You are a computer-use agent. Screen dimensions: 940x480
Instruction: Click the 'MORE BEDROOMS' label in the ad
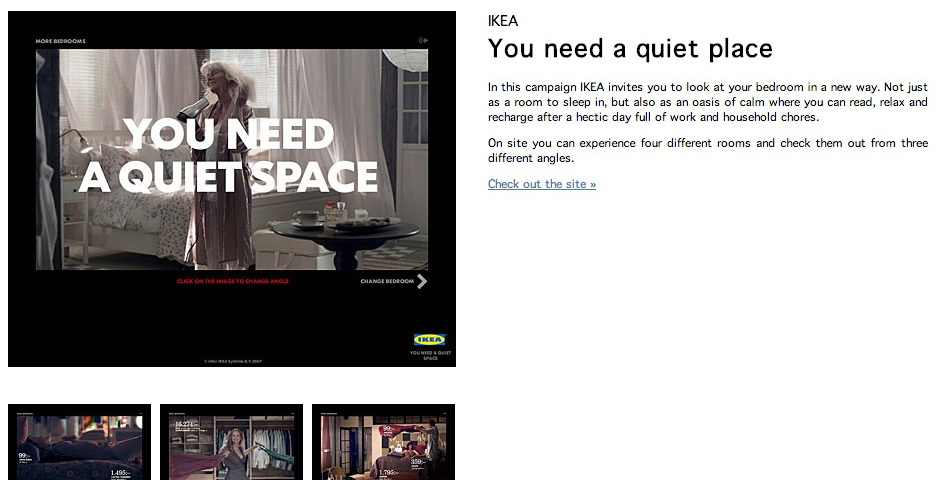pos(61,41)
